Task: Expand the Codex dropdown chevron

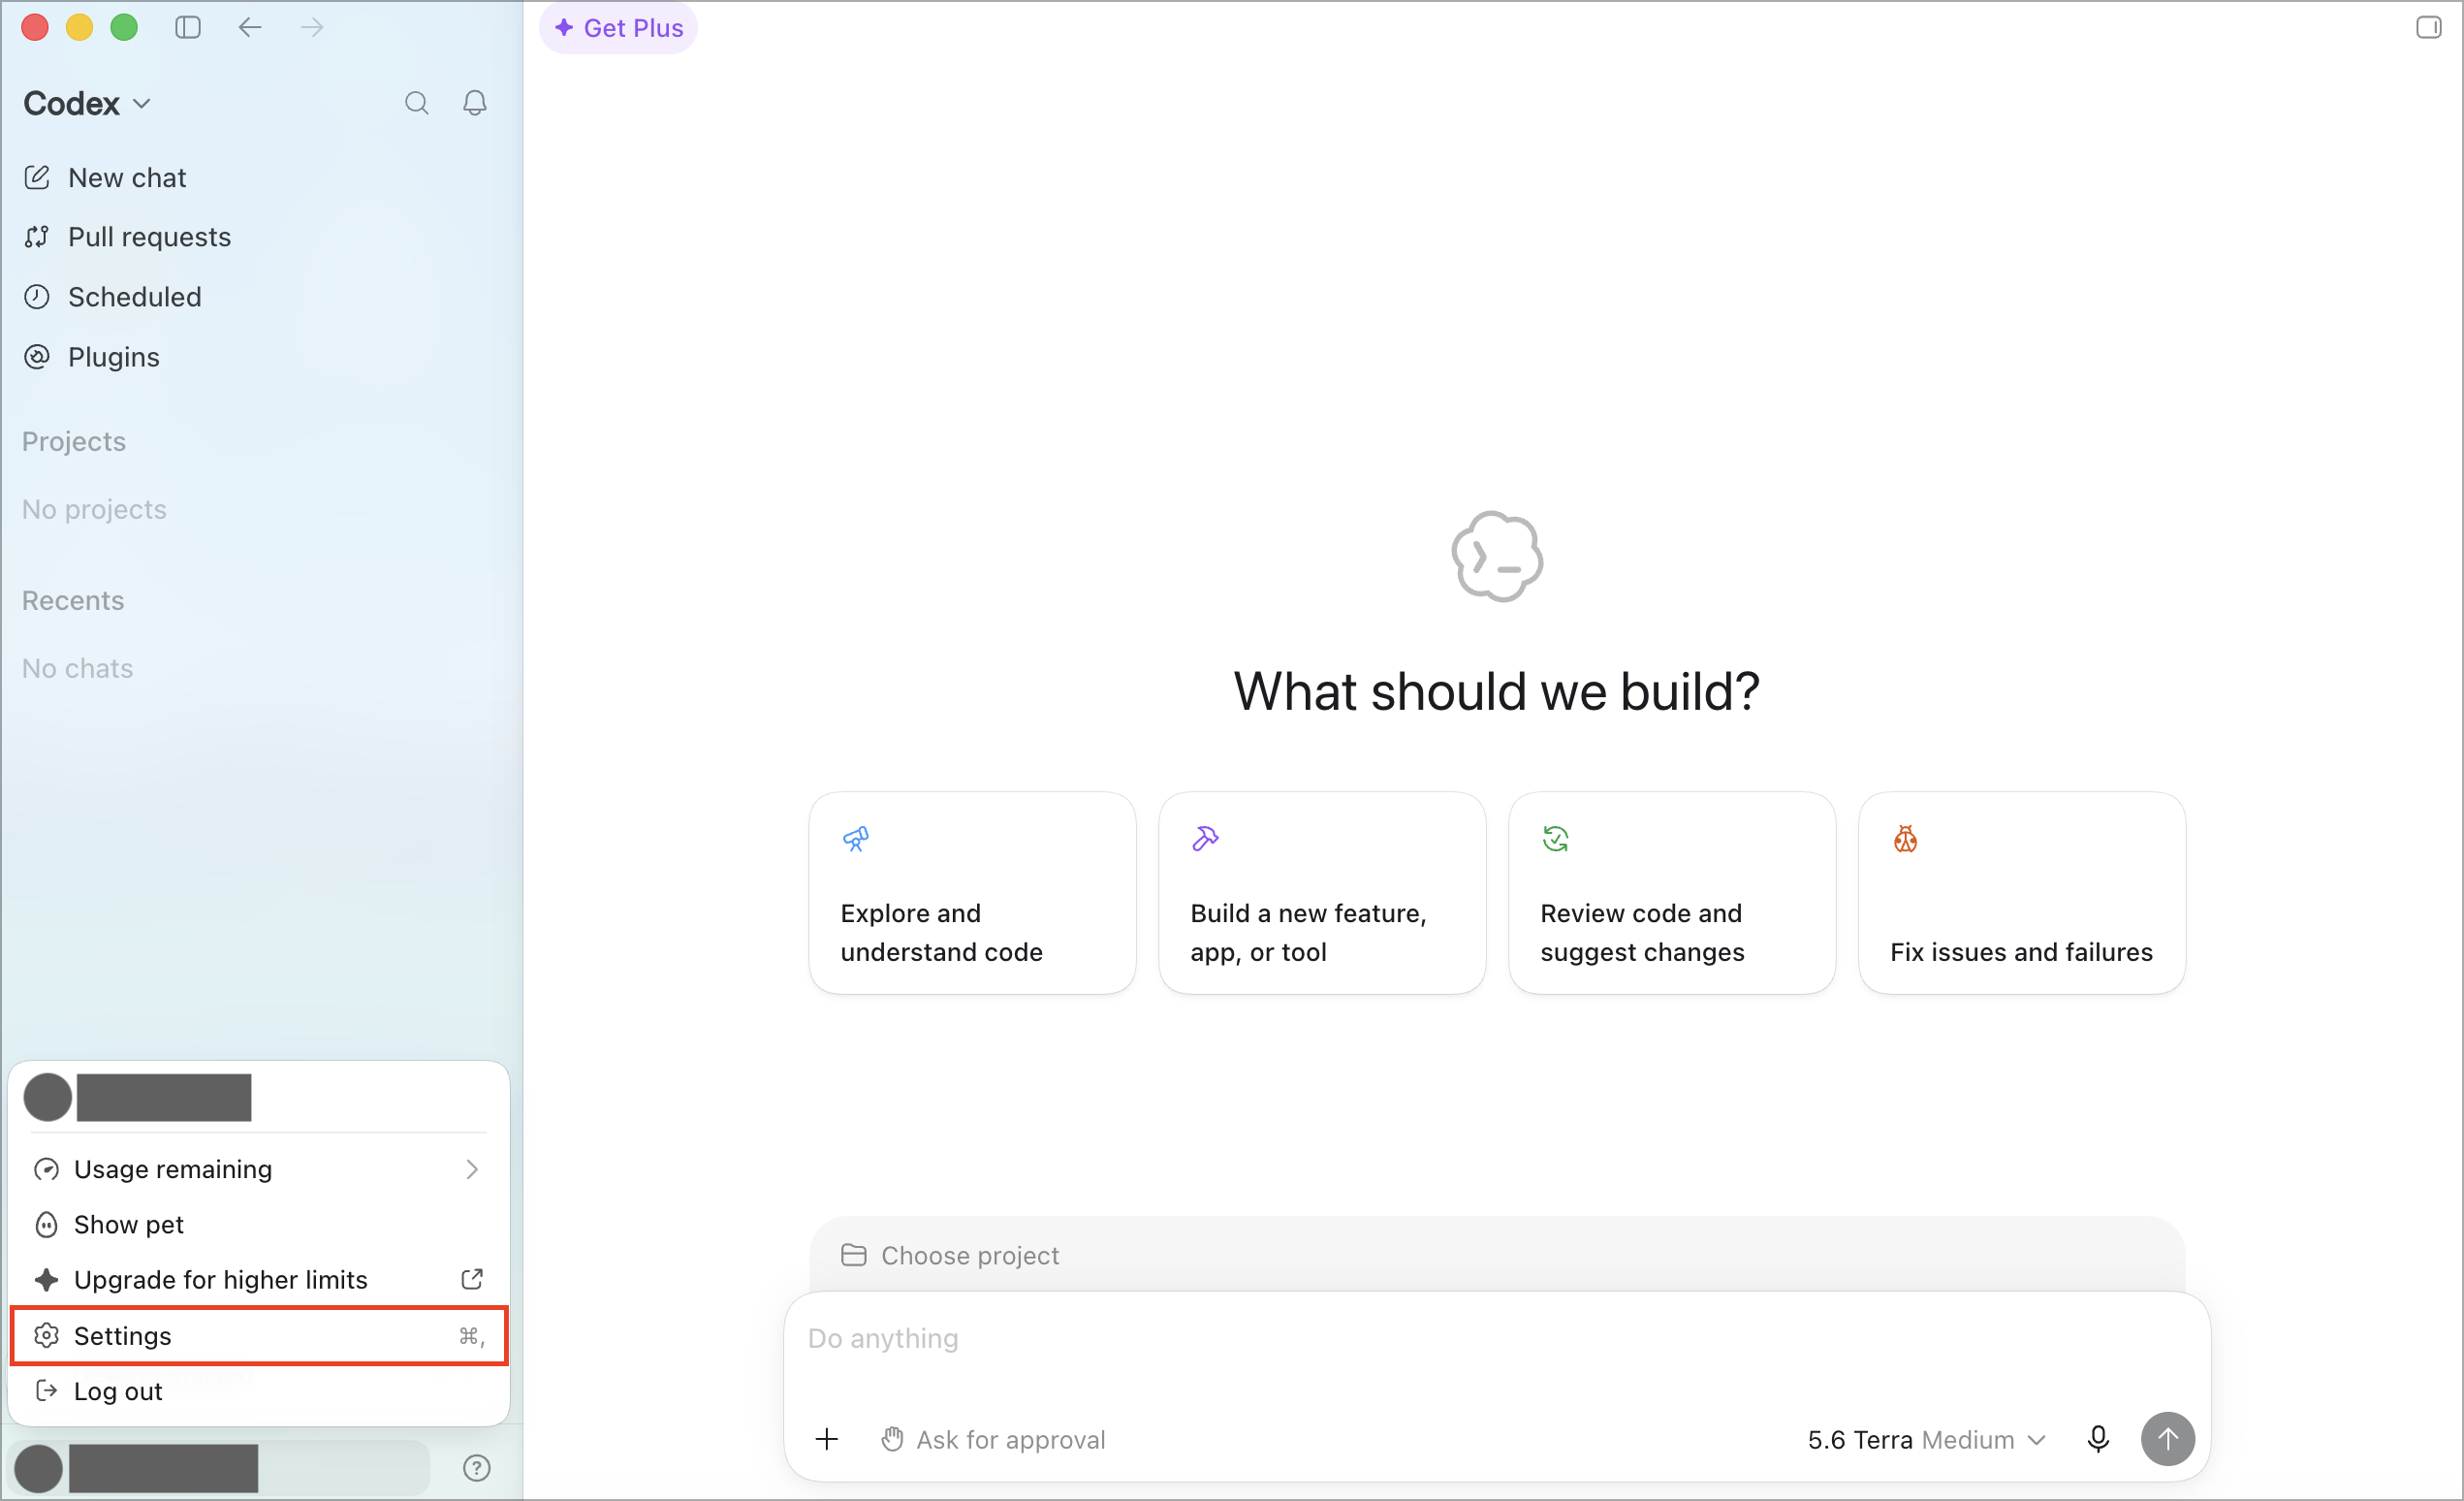Action: [142, 104]
